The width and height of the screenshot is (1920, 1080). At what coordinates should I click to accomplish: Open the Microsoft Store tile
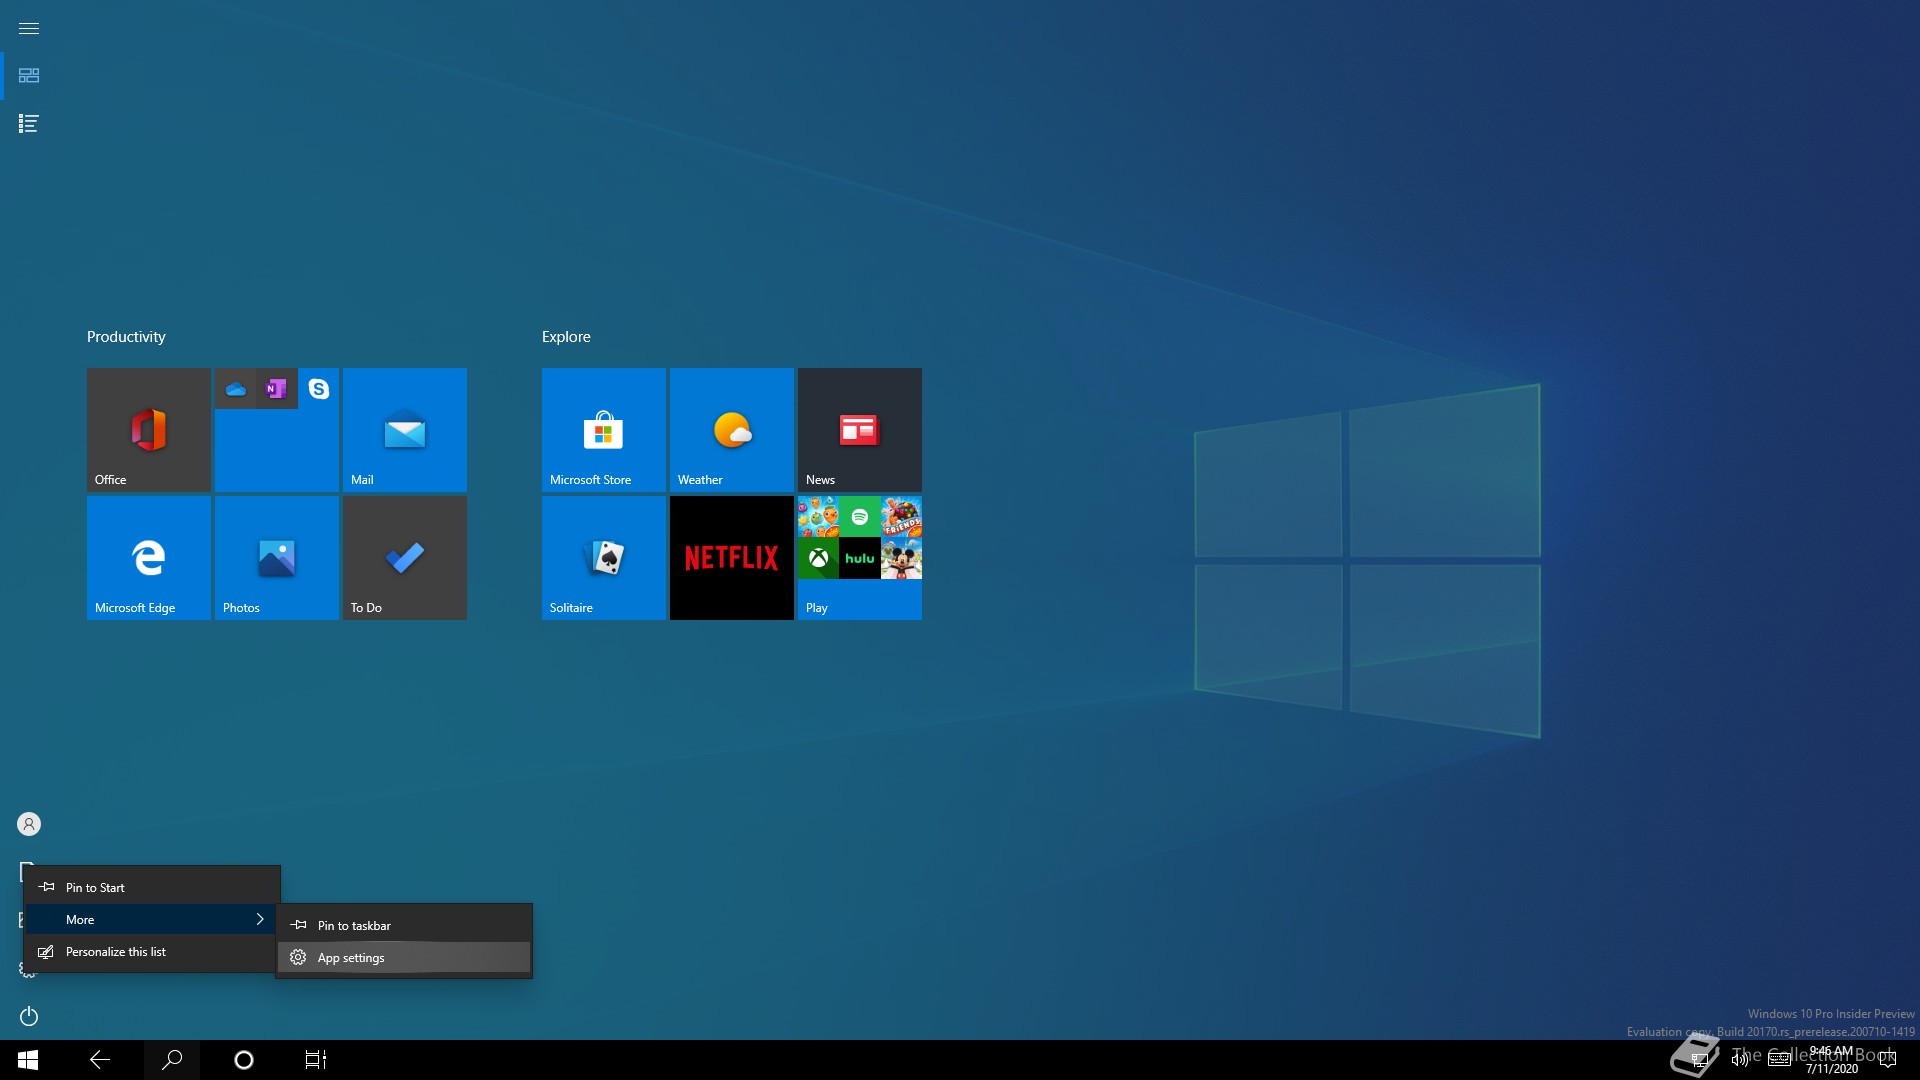[604, 430]
